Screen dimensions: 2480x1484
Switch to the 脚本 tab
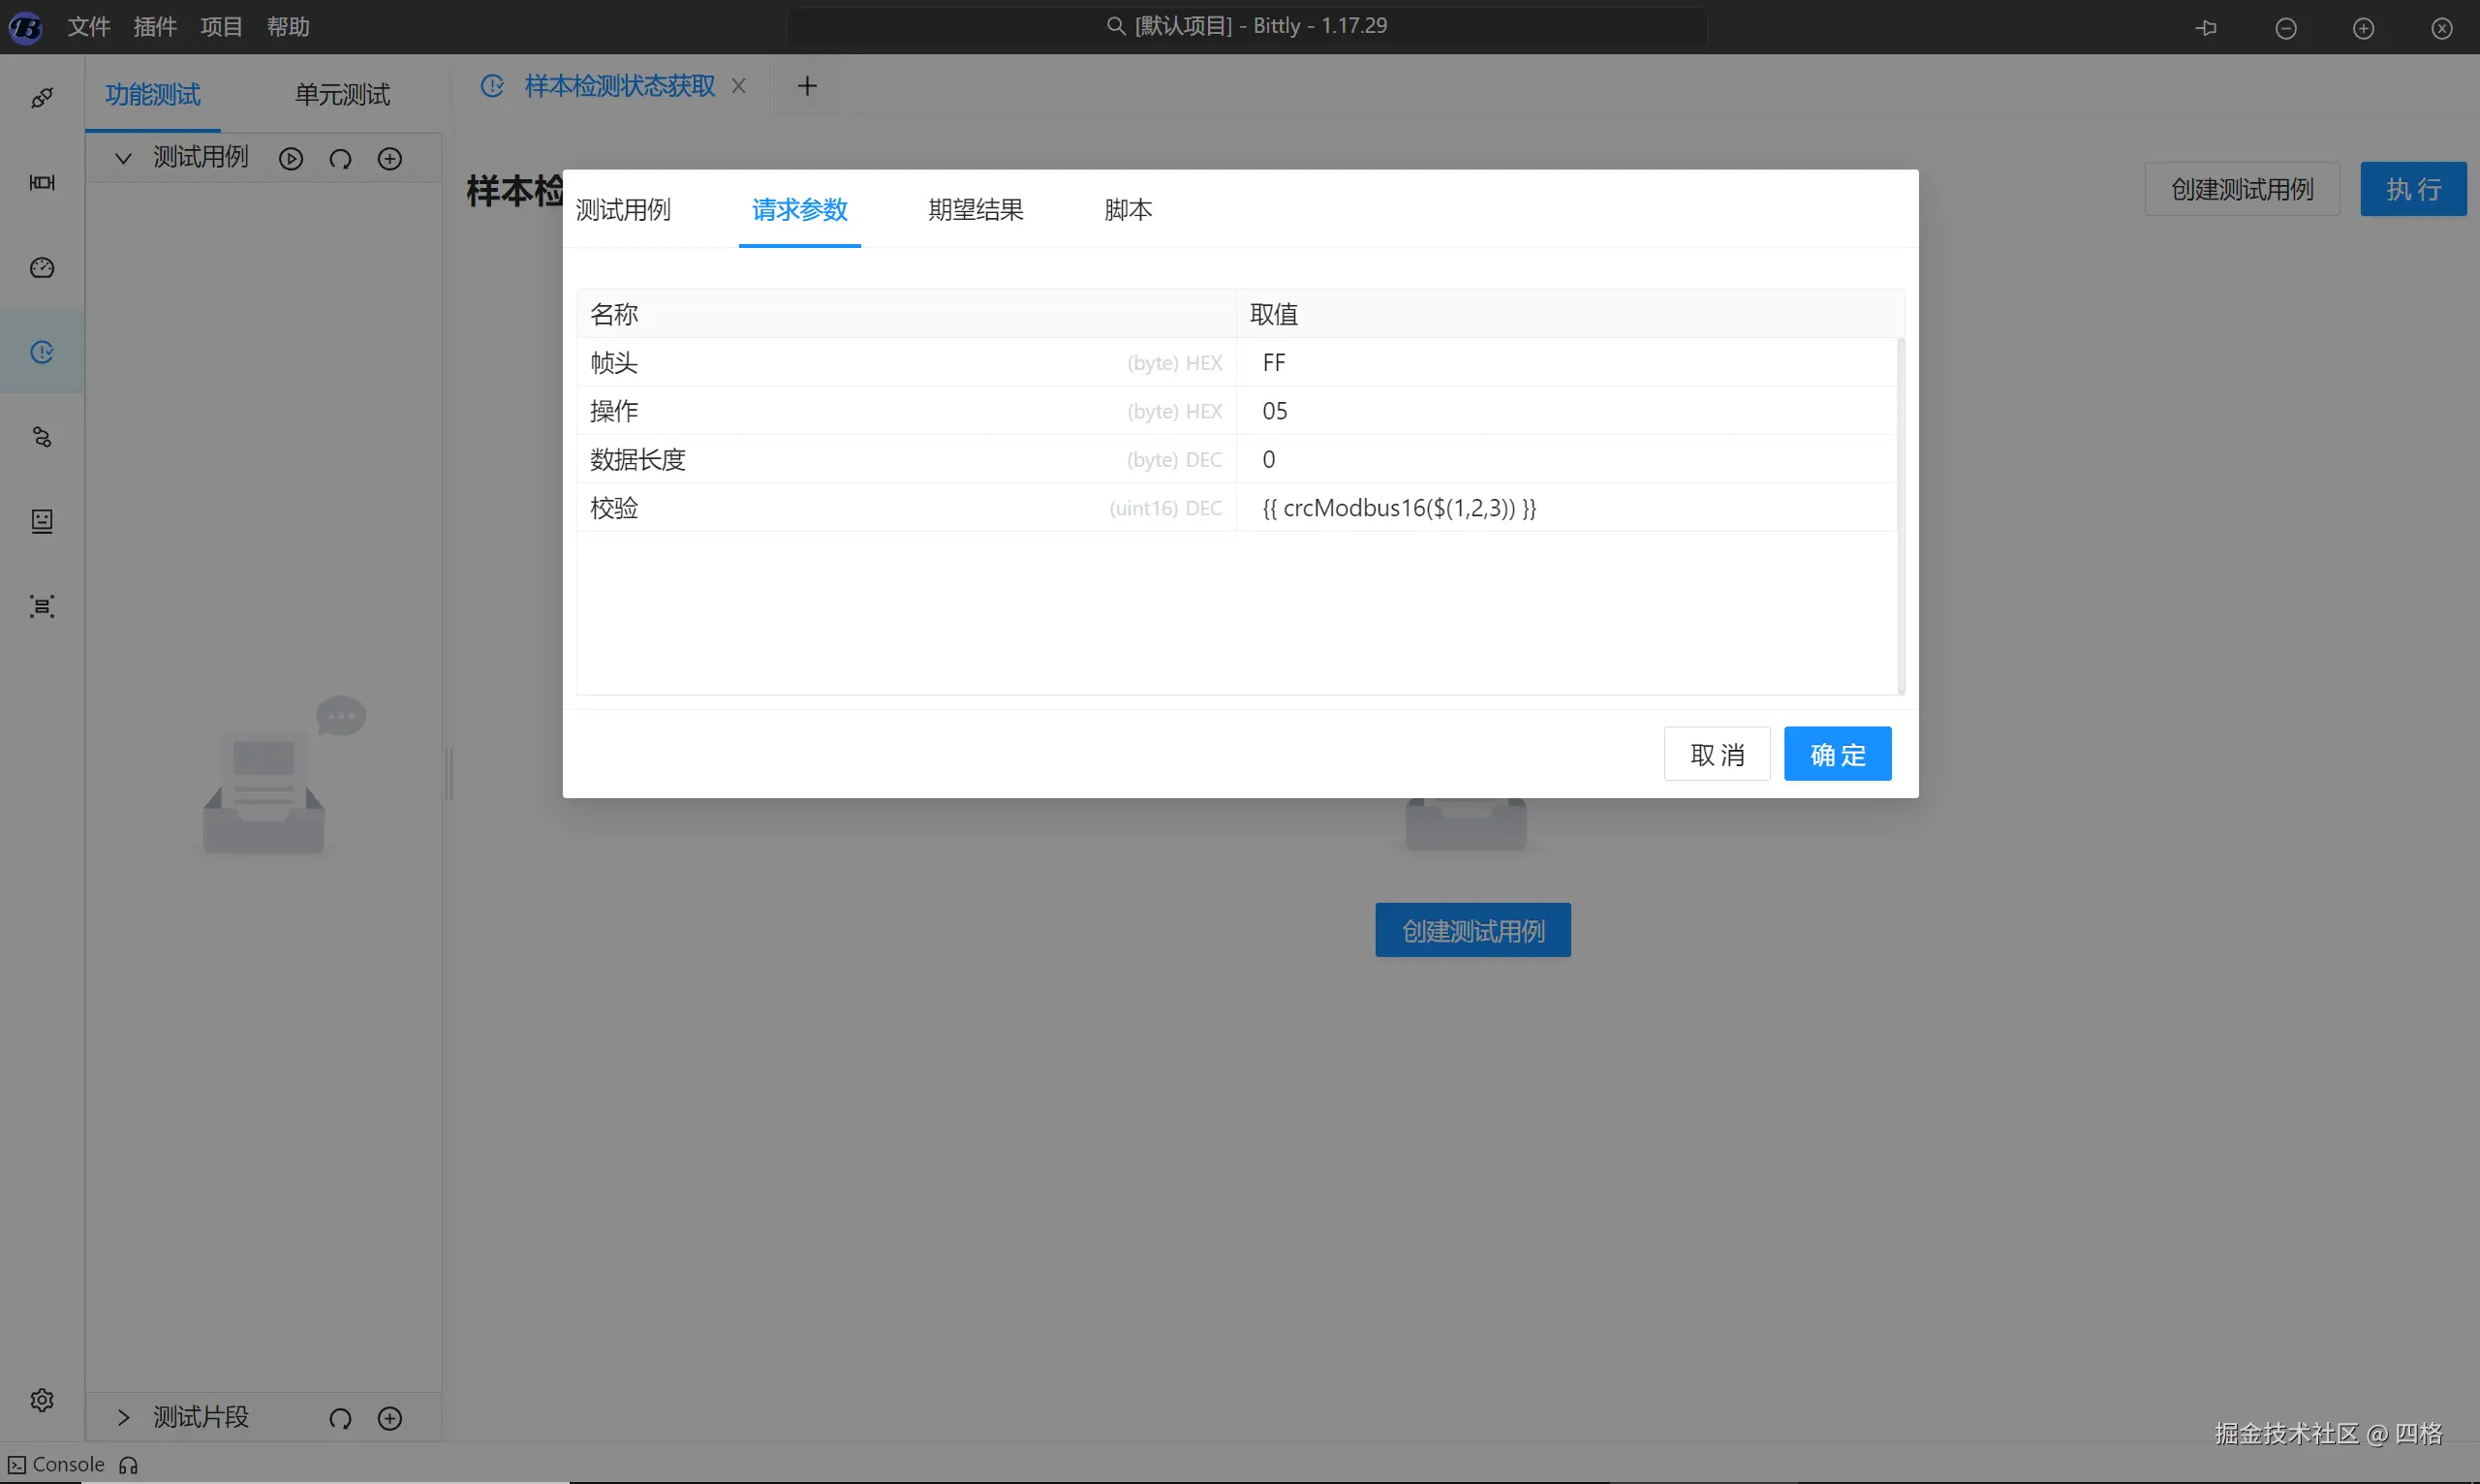[1128, 210]
